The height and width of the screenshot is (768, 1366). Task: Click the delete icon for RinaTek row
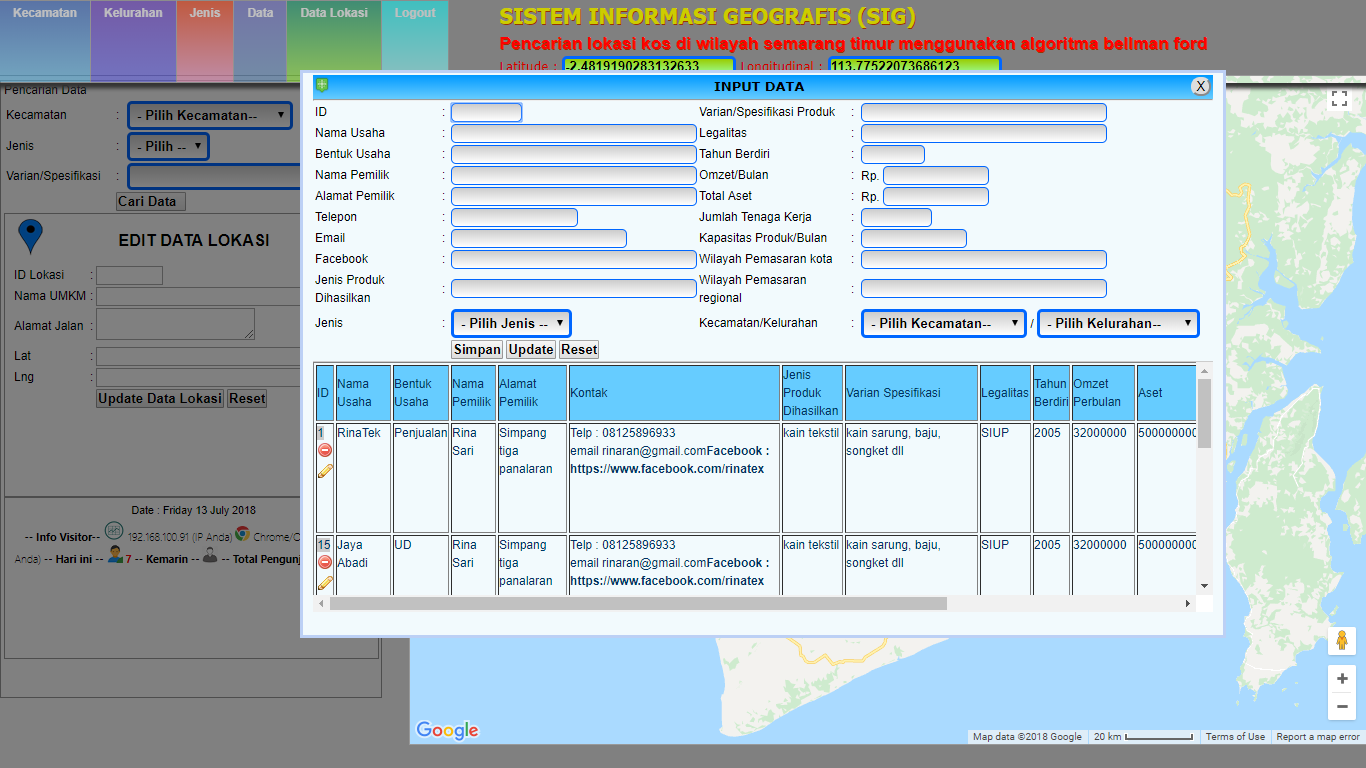click(x=325, y=451)
